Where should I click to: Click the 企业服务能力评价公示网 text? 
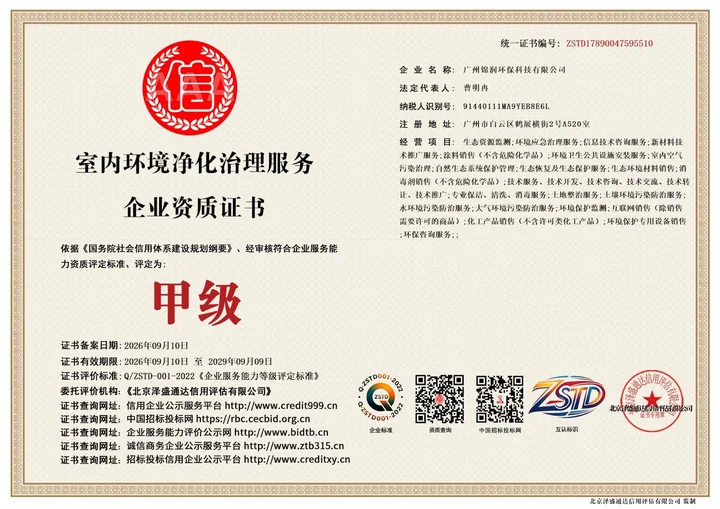pos(179,432)
